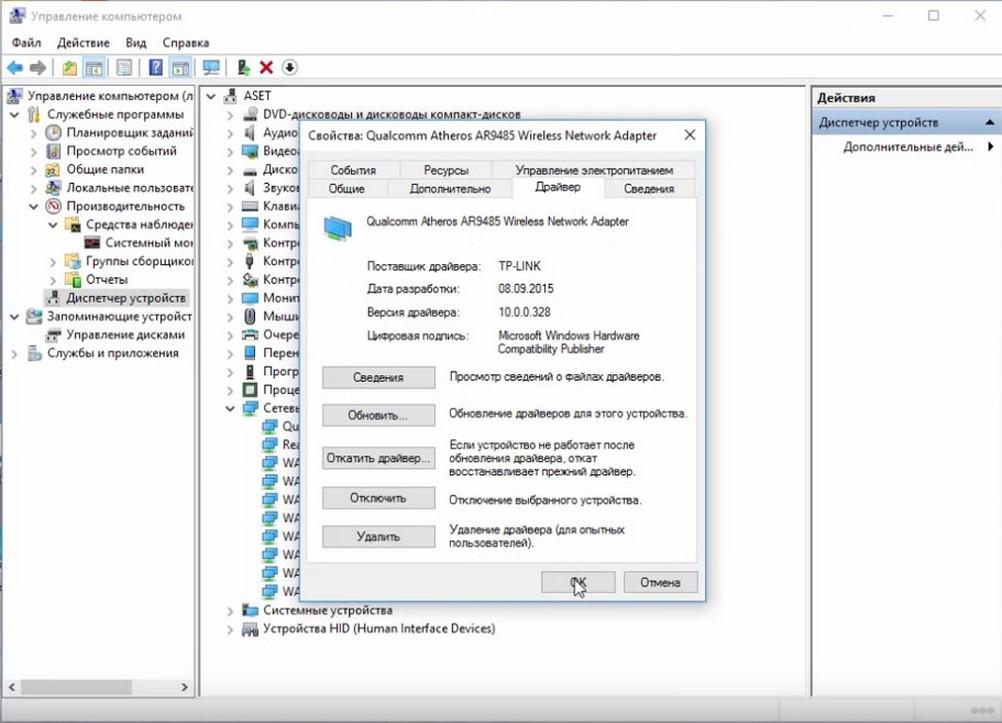The image size is (1002, 723).
Task: Click the Обновить... button
Action: [378, 415]
